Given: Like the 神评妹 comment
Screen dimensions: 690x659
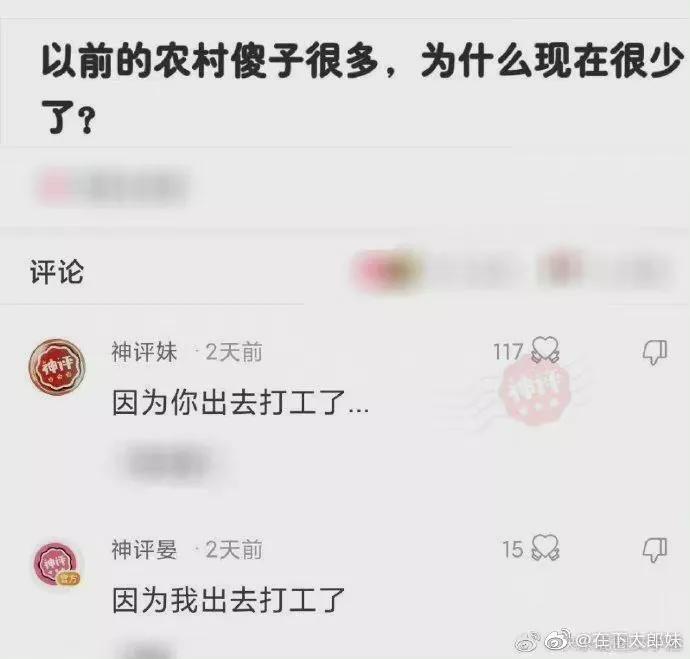Looking at the screenshot, I should click(545, 350).
